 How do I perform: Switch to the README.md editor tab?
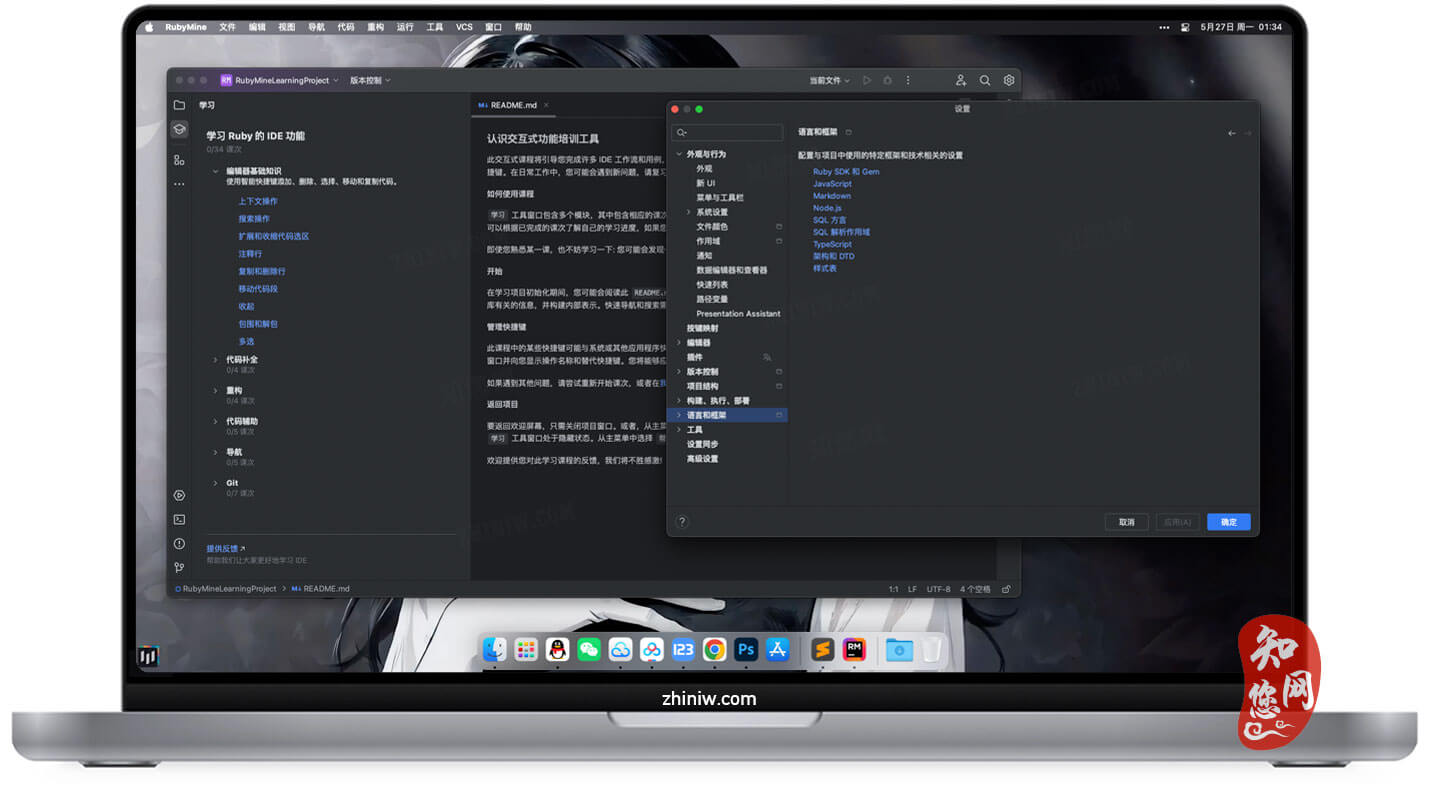[x=513, y=105]
